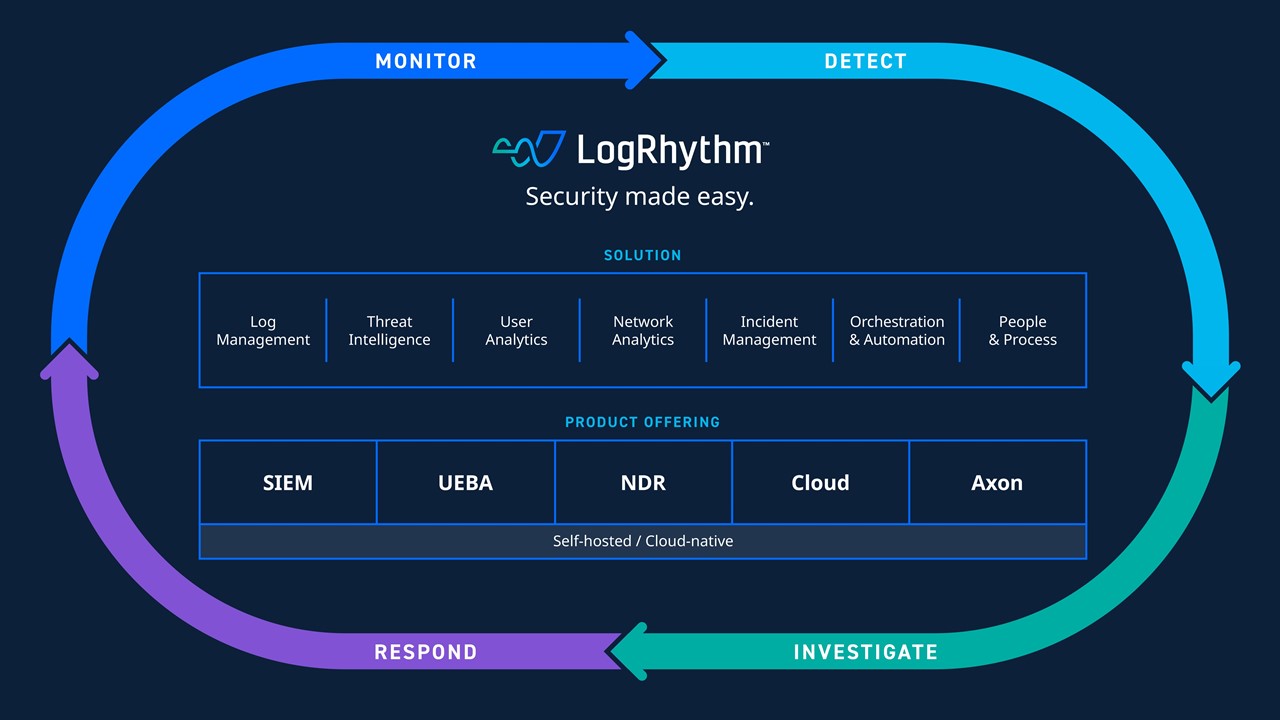The image size is (1280, 720).
Task: Choose Network Analytics in the solution row
Action: click(643, 331)
